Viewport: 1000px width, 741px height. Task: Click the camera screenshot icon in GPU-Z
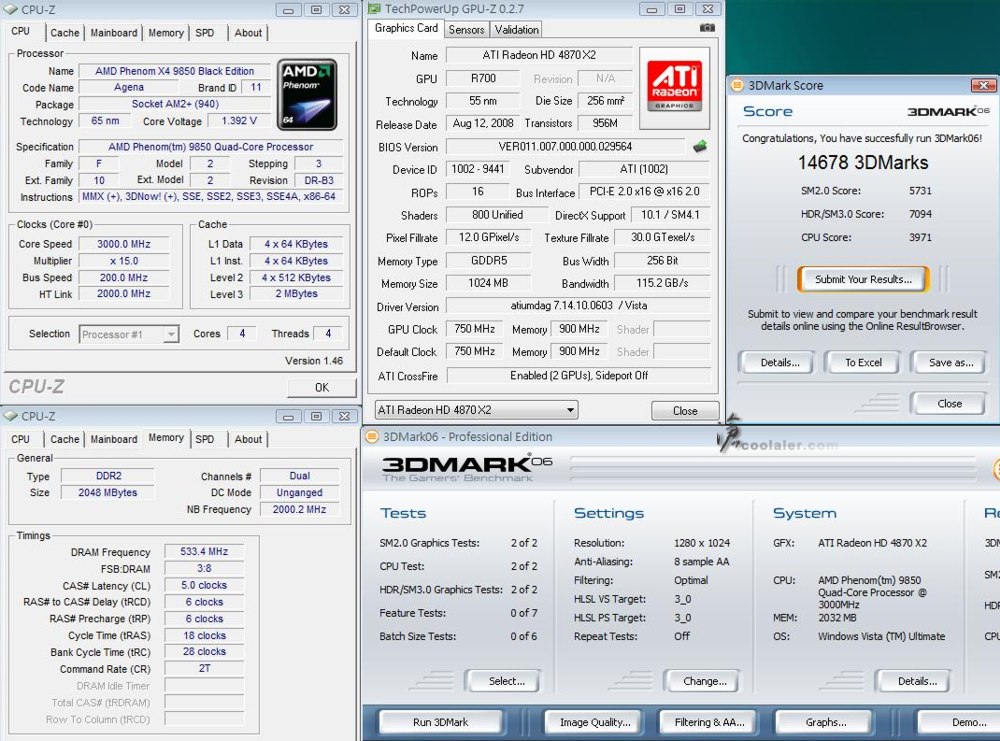(707, 28)
